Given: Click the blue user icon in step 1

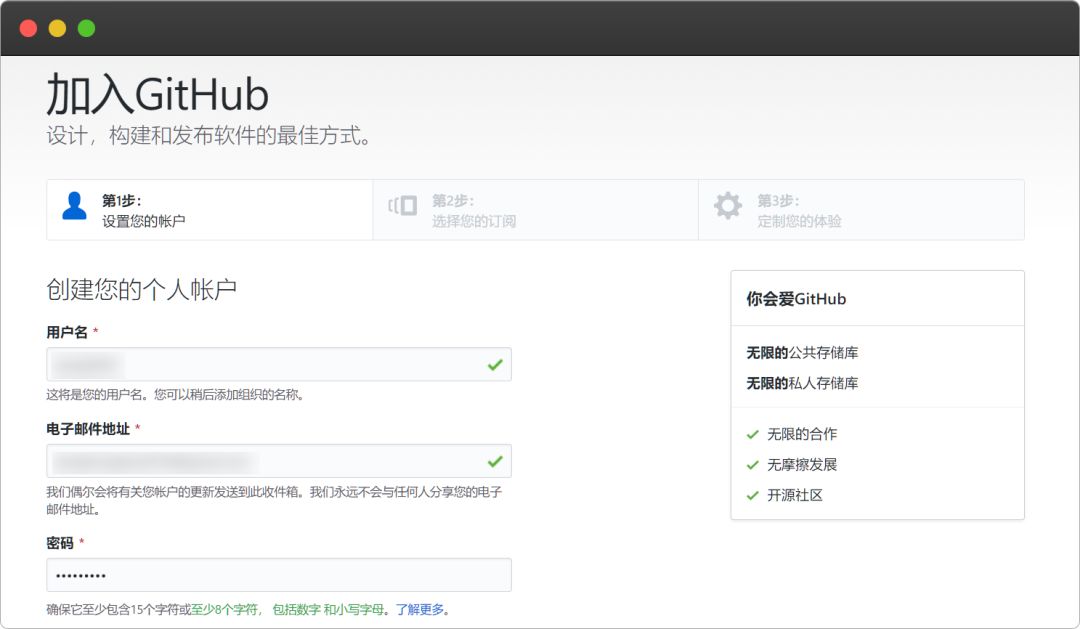Looking at the screenshot, I should pos(74,205).
